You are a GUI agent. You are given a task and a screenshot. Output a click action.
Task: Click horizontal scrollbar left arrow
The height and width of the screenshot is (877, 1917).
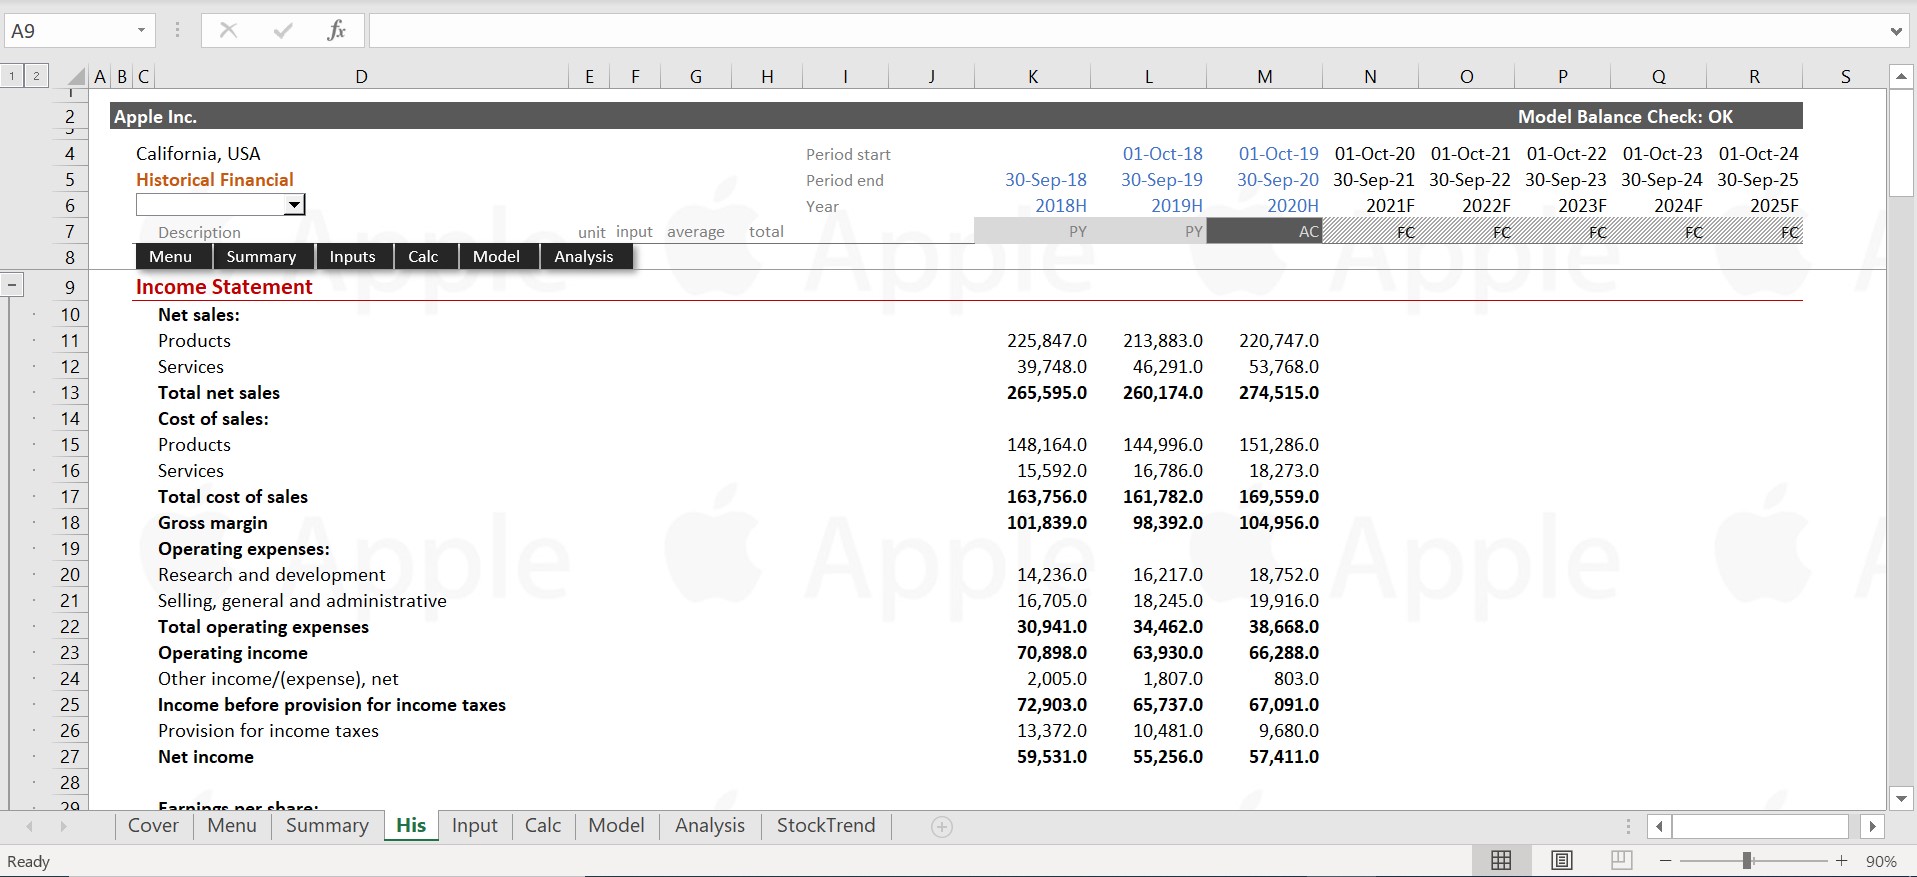tap(1660, 827)
